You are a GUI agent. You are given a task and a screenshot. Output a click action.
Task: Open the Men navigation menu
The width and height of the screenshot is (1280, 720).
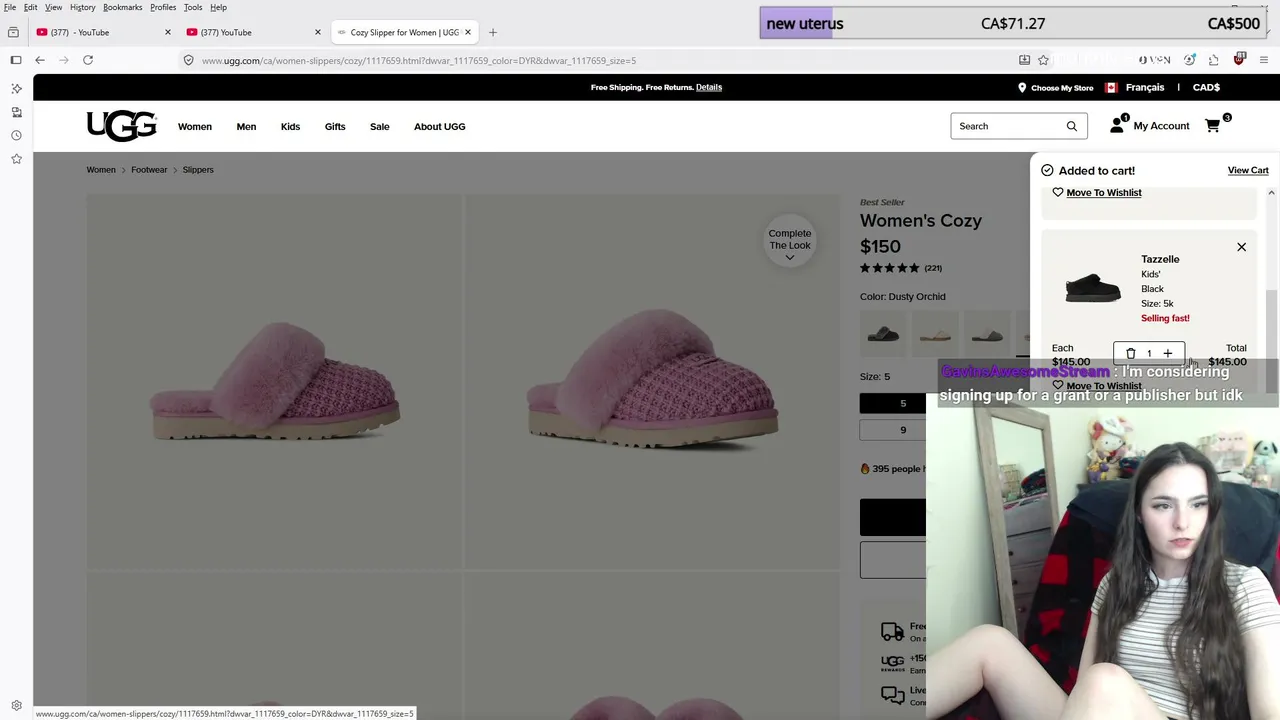(x=246, y=126)
